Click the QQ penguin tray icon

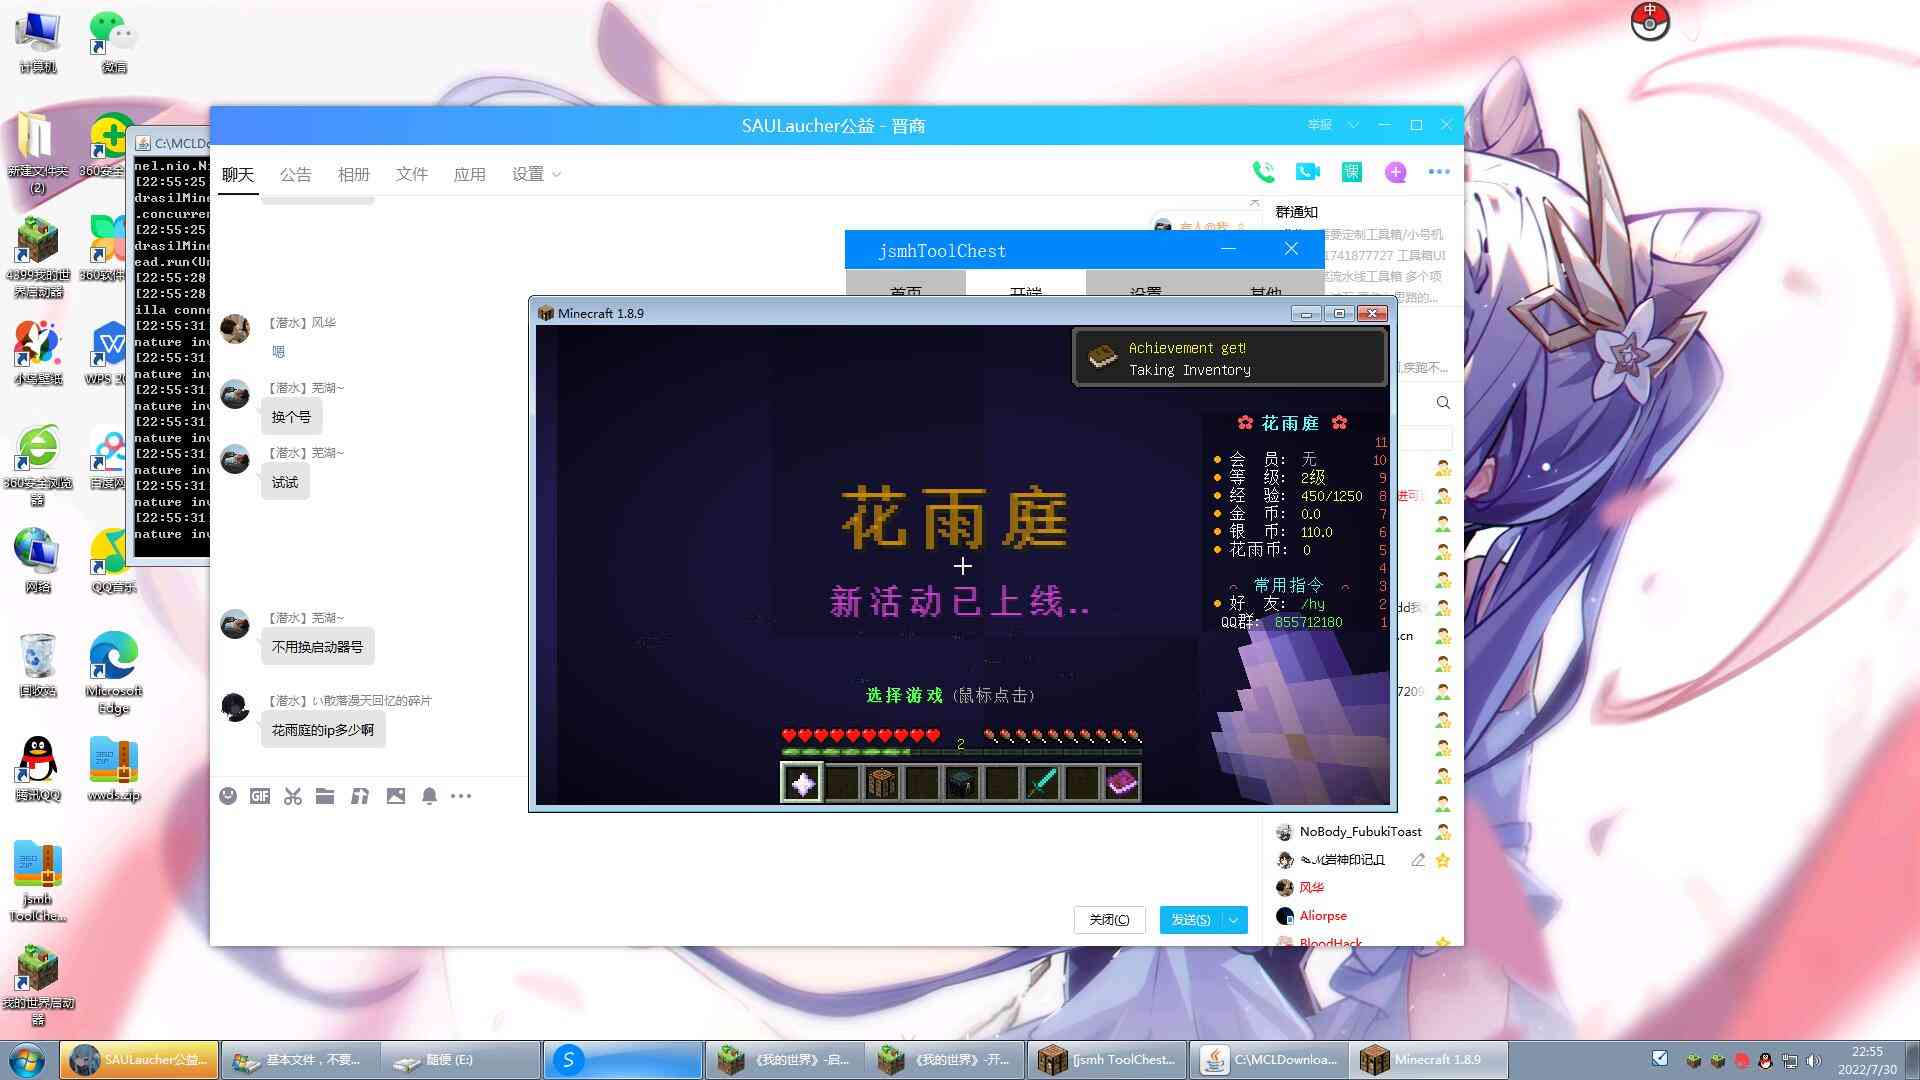tap(1765, 1060)
